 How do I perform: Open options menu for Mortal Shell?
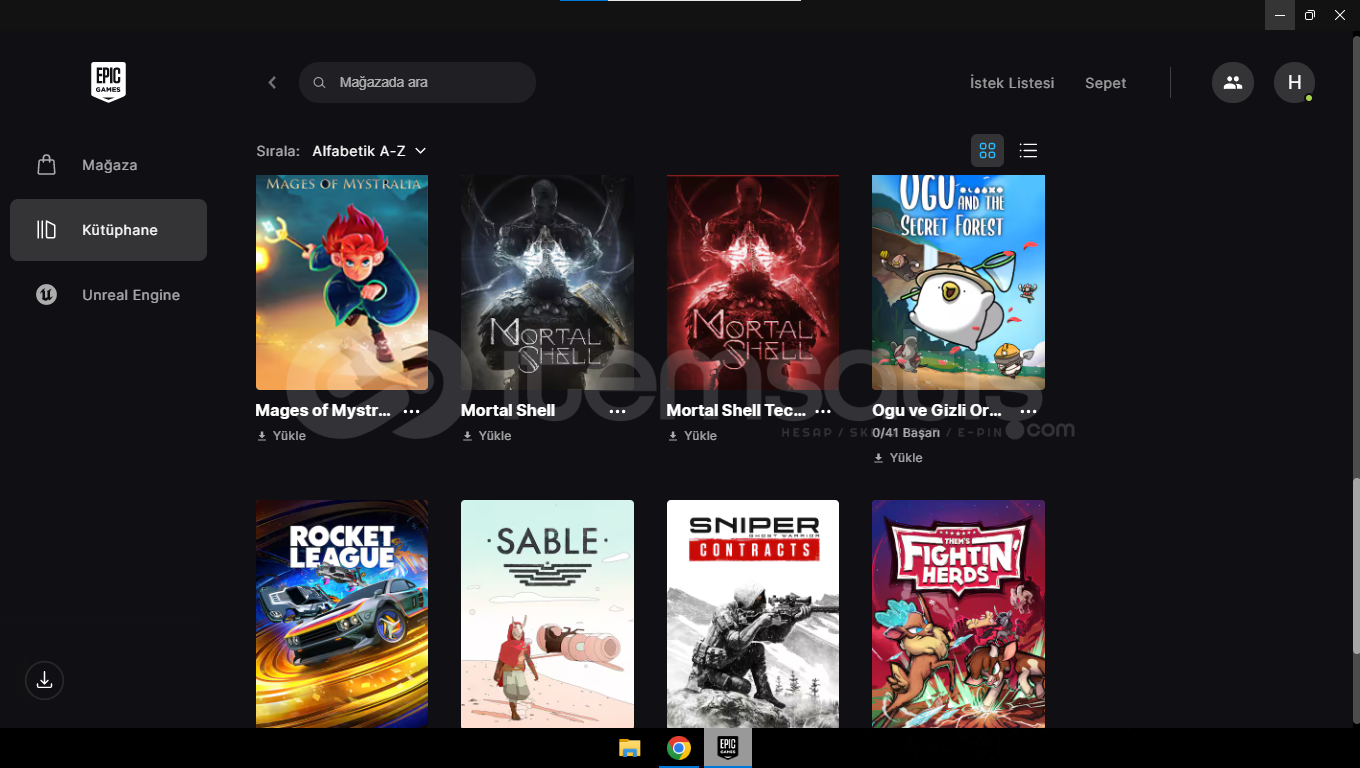[x=617, y=411]
